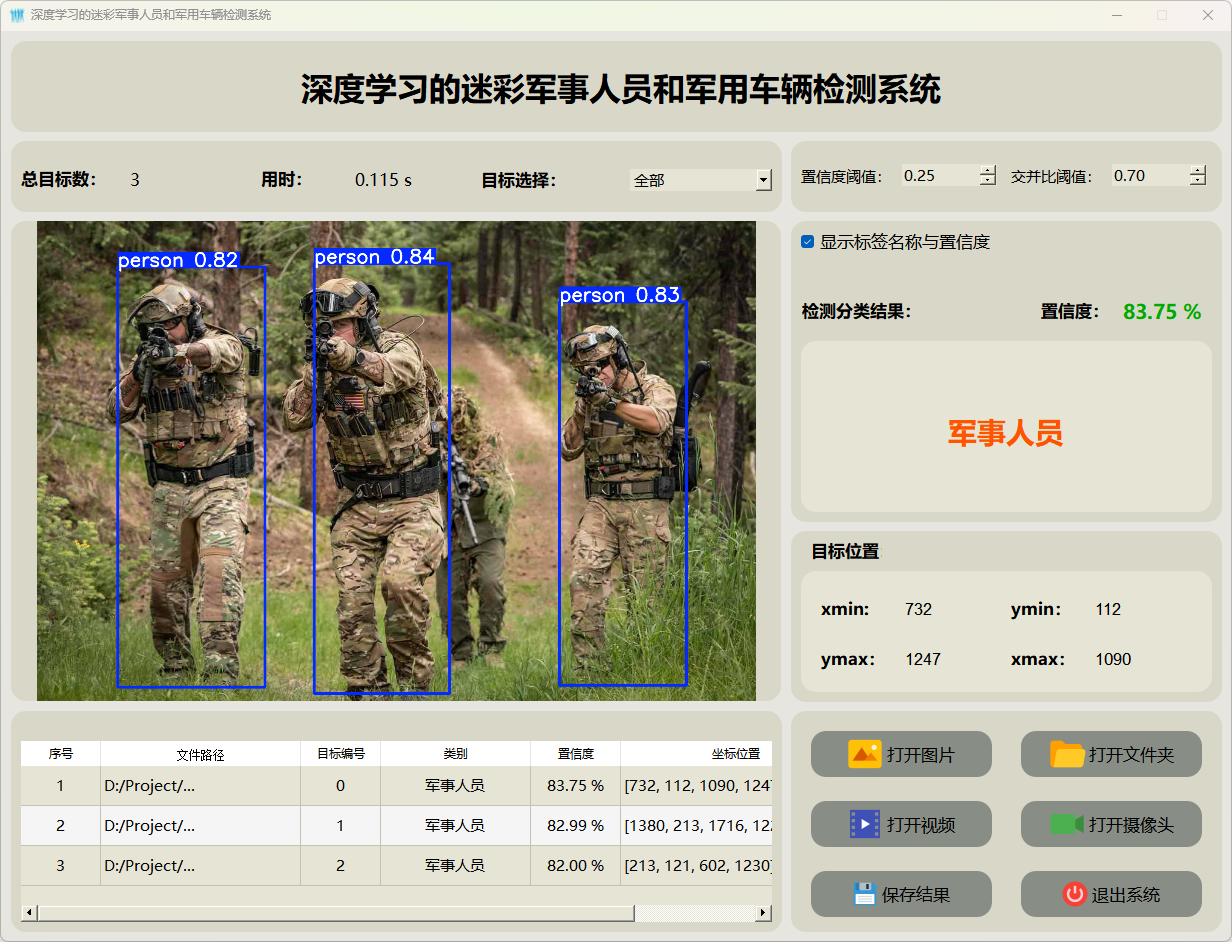The image size is (1232, 942).
Task: Click the table's horizontal scrollbar right arrow
Action: 764,913
